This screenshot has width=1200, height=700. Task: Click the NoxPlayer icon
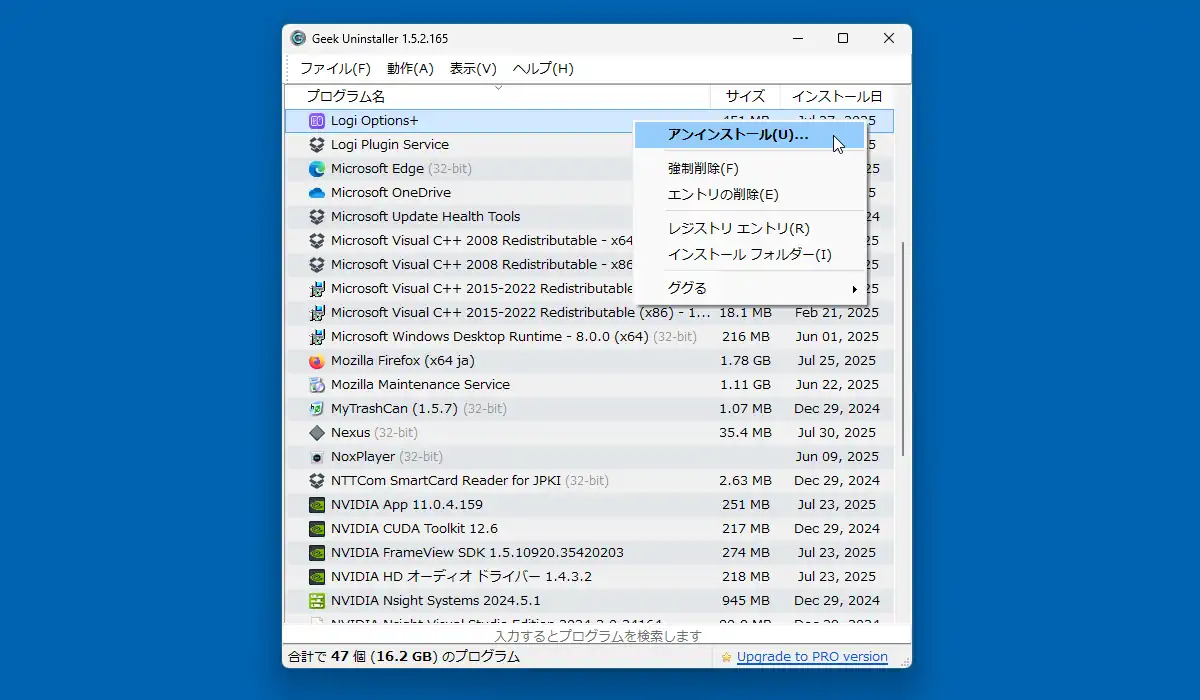click(x=317, y=457)
